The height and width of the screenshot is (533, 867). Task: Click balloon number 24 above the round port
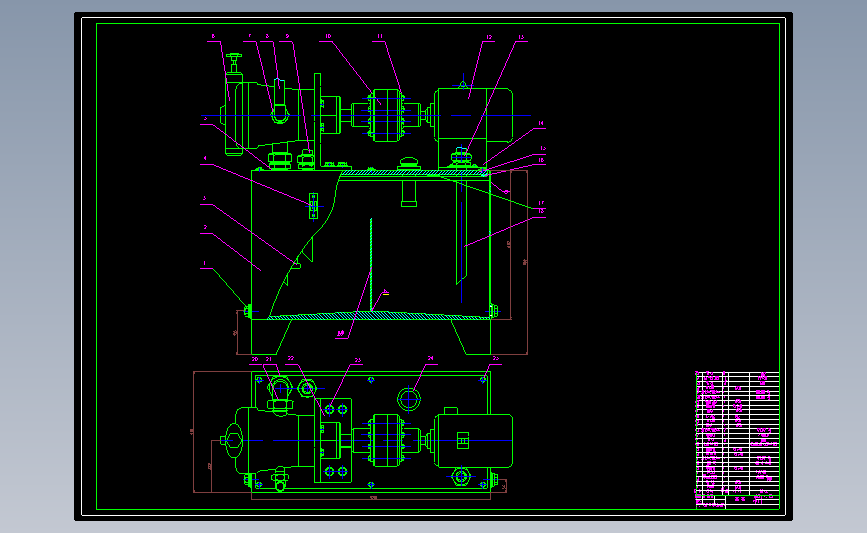pyautogui.click(x=431, y=359)
